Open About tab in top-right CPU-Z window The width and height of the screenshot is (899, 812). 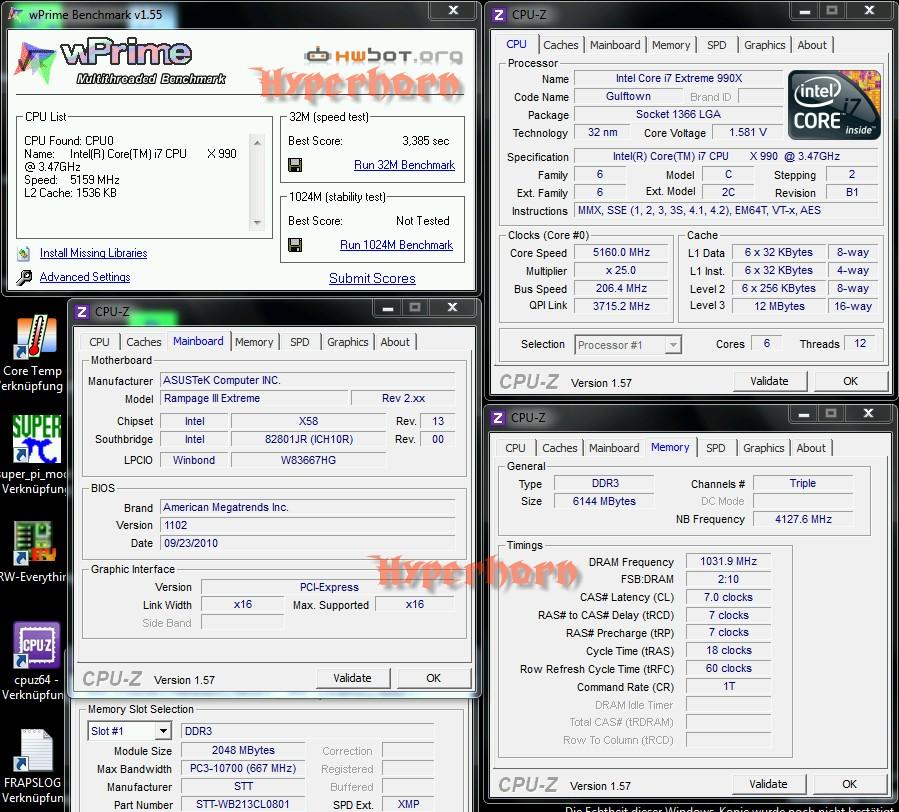coord(812,45)
